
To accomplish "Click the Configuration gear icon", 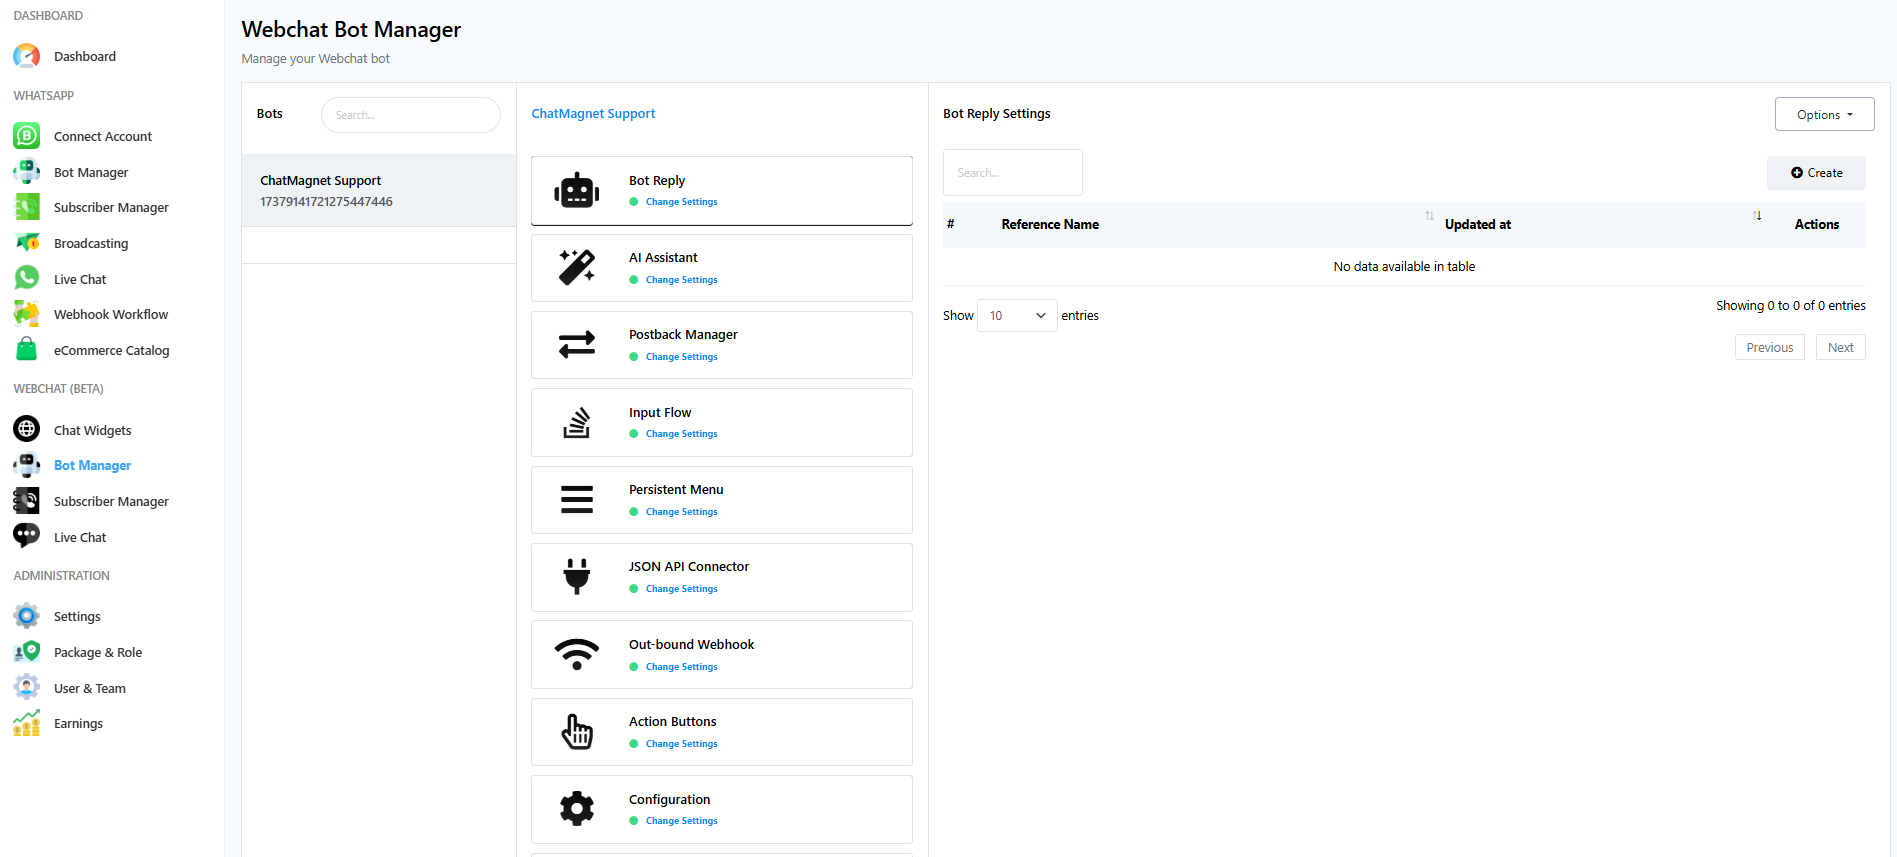I will click(577, 808).
